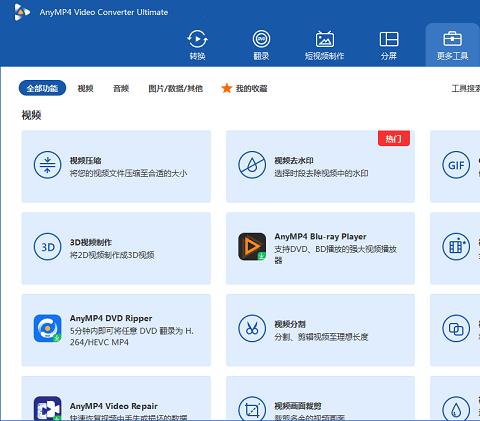Switch to the 翻录 (Rip) tab

coord(261,45)
